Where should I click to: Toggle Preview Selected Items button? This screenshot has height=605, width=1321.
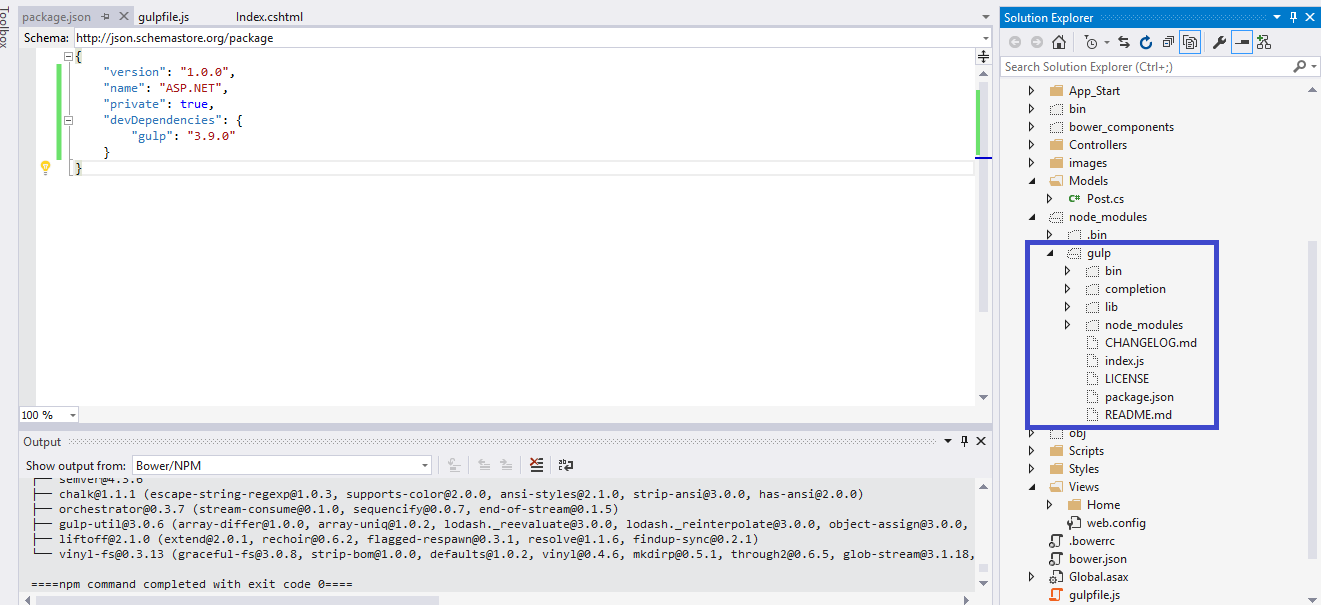point(1241,42)
